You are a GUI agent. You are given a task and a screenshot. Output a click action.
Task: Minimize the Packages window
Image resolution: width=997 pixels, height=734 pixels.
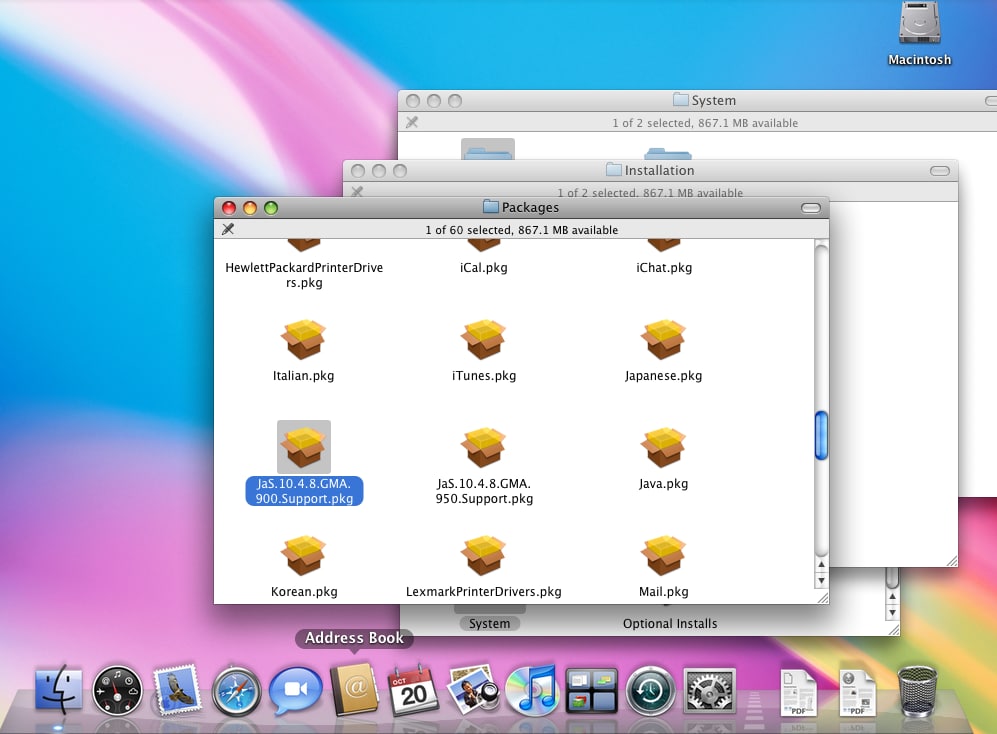(x=250, y=208)
